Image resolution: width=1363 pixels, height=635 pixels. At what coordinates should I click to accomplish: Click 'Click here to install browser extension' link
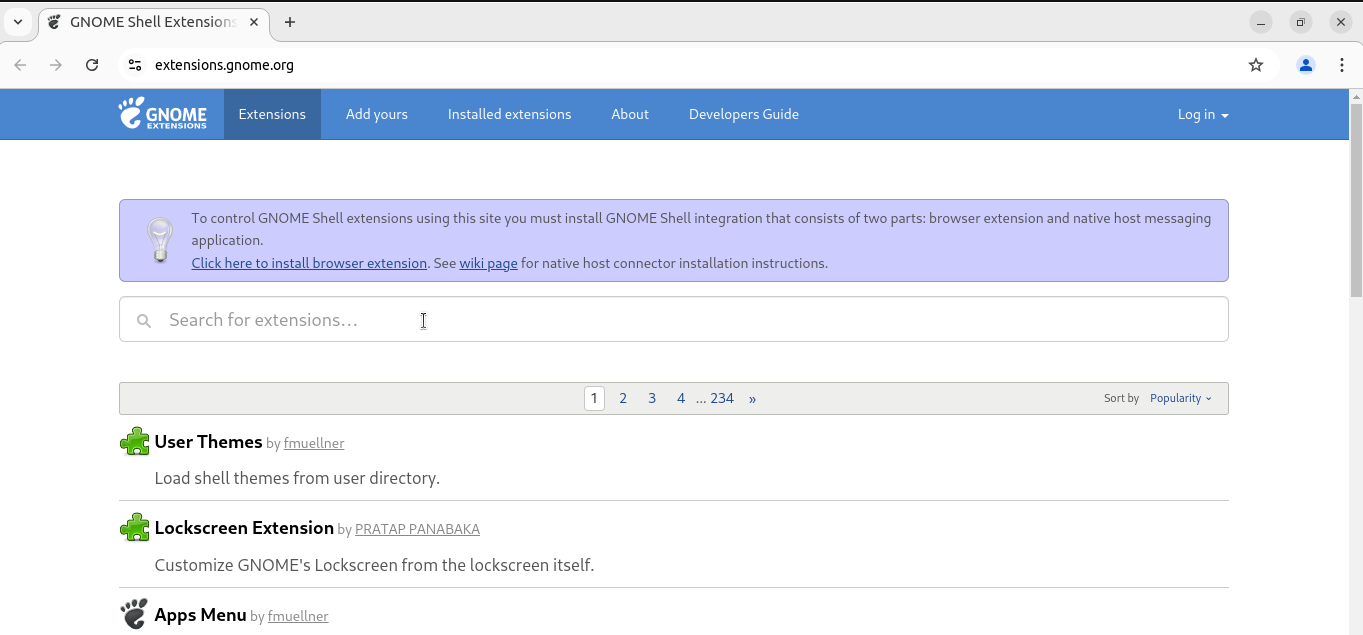pyautogui.click(x=309, y=263)
